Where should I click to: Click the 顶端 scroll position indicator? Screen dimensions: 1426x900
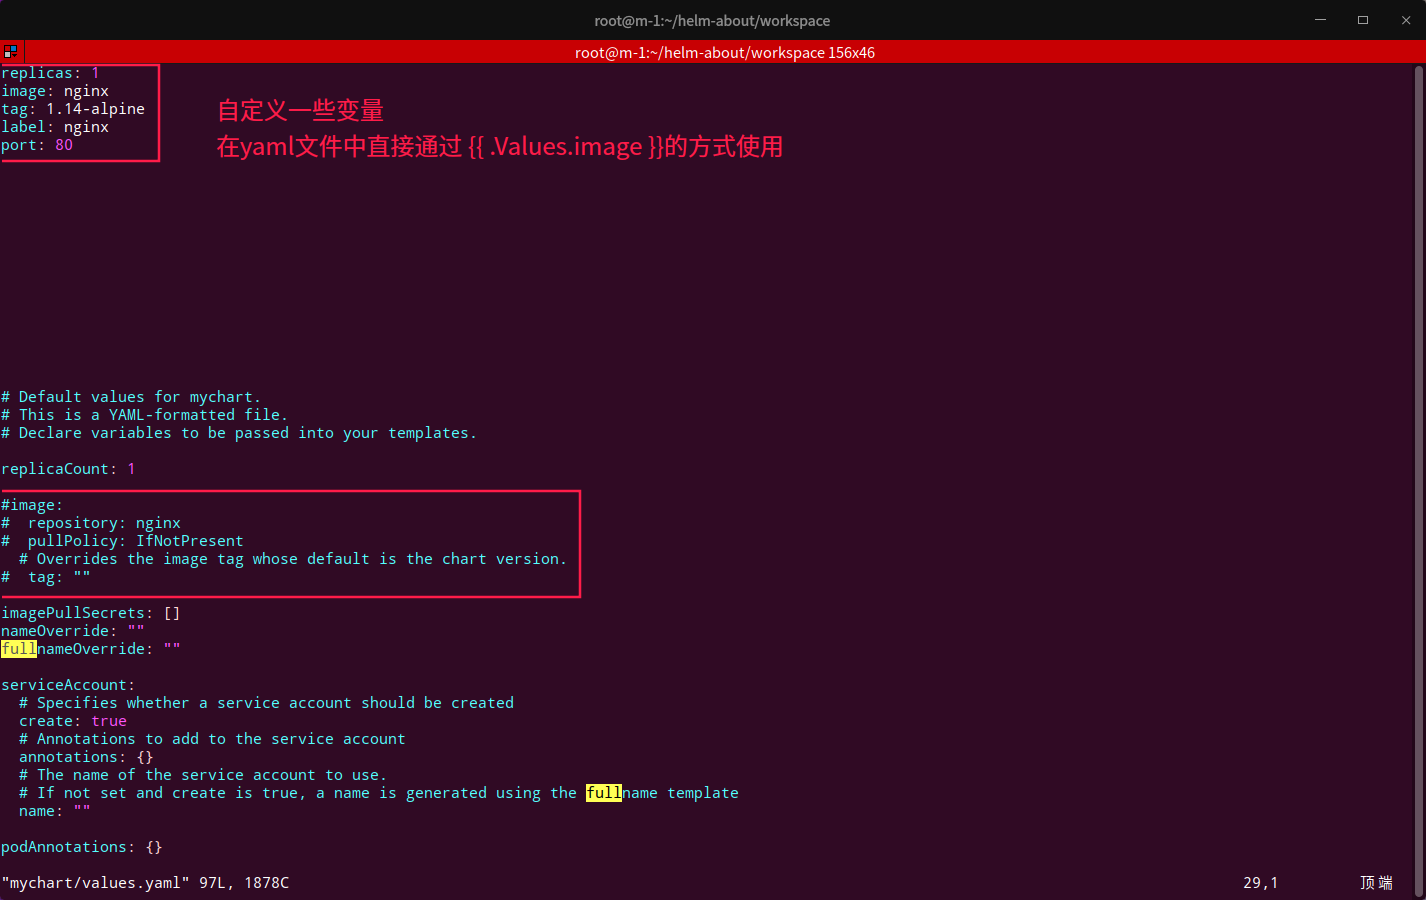[x=1375, y=882]
